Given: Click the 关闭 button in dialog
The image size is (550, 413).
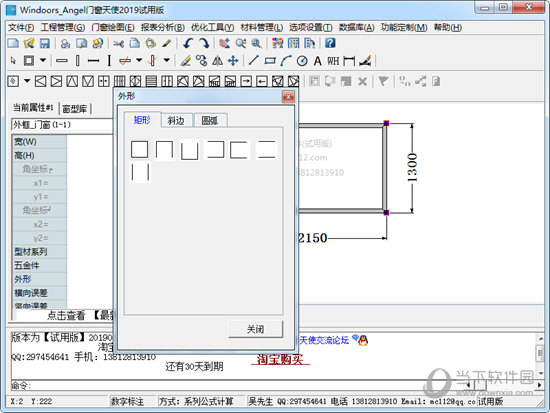Looking at the screenshot, I should pyautogui.click(x=255, y=329).
